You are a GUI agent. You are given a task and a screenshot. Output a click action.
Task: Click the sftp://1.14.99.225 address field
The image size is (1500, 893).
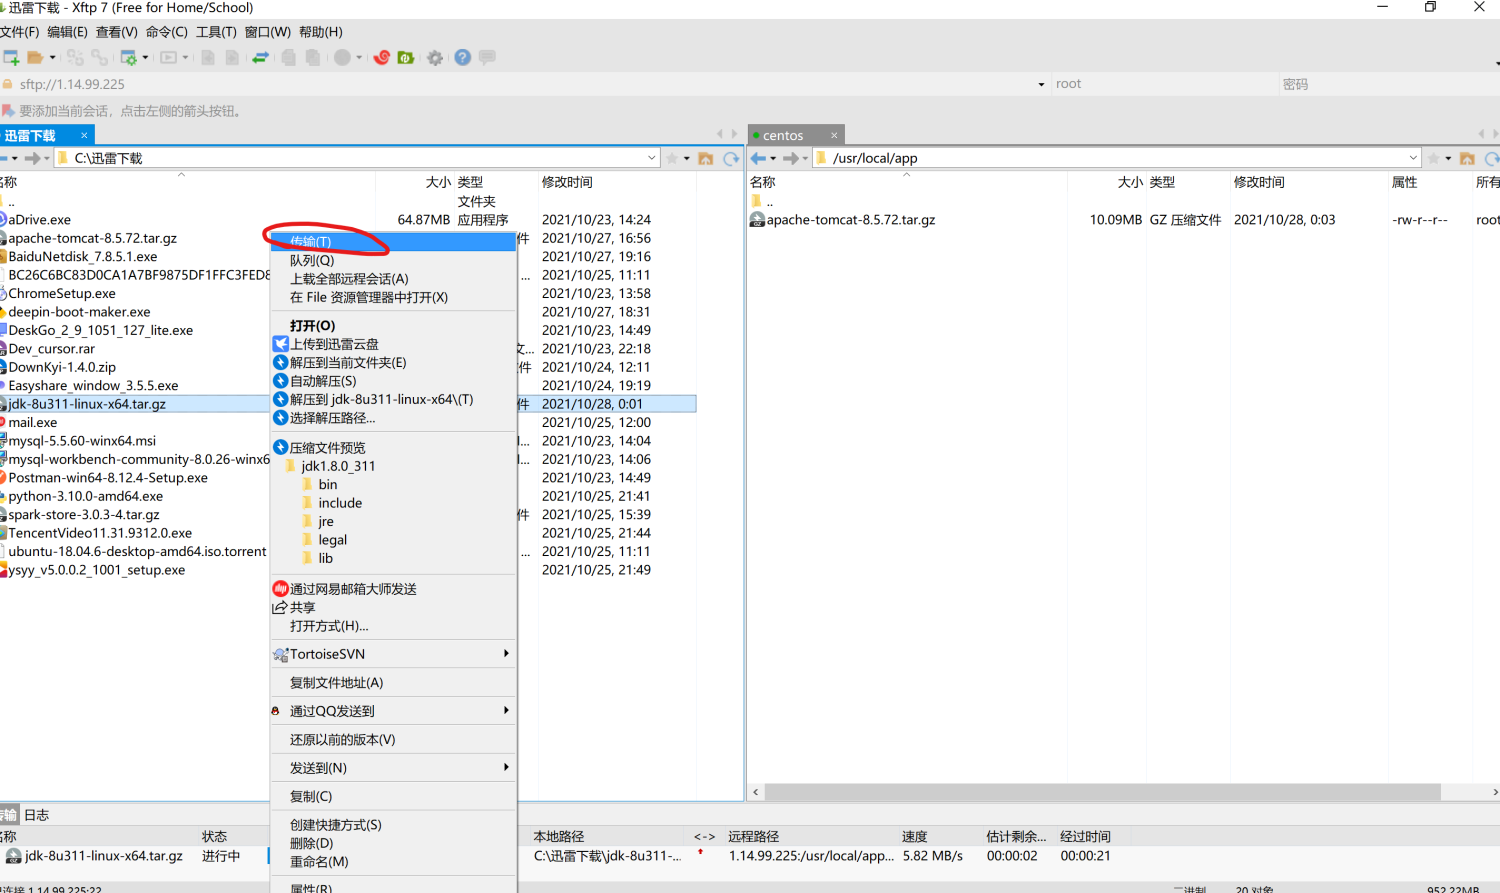point(520,84)
